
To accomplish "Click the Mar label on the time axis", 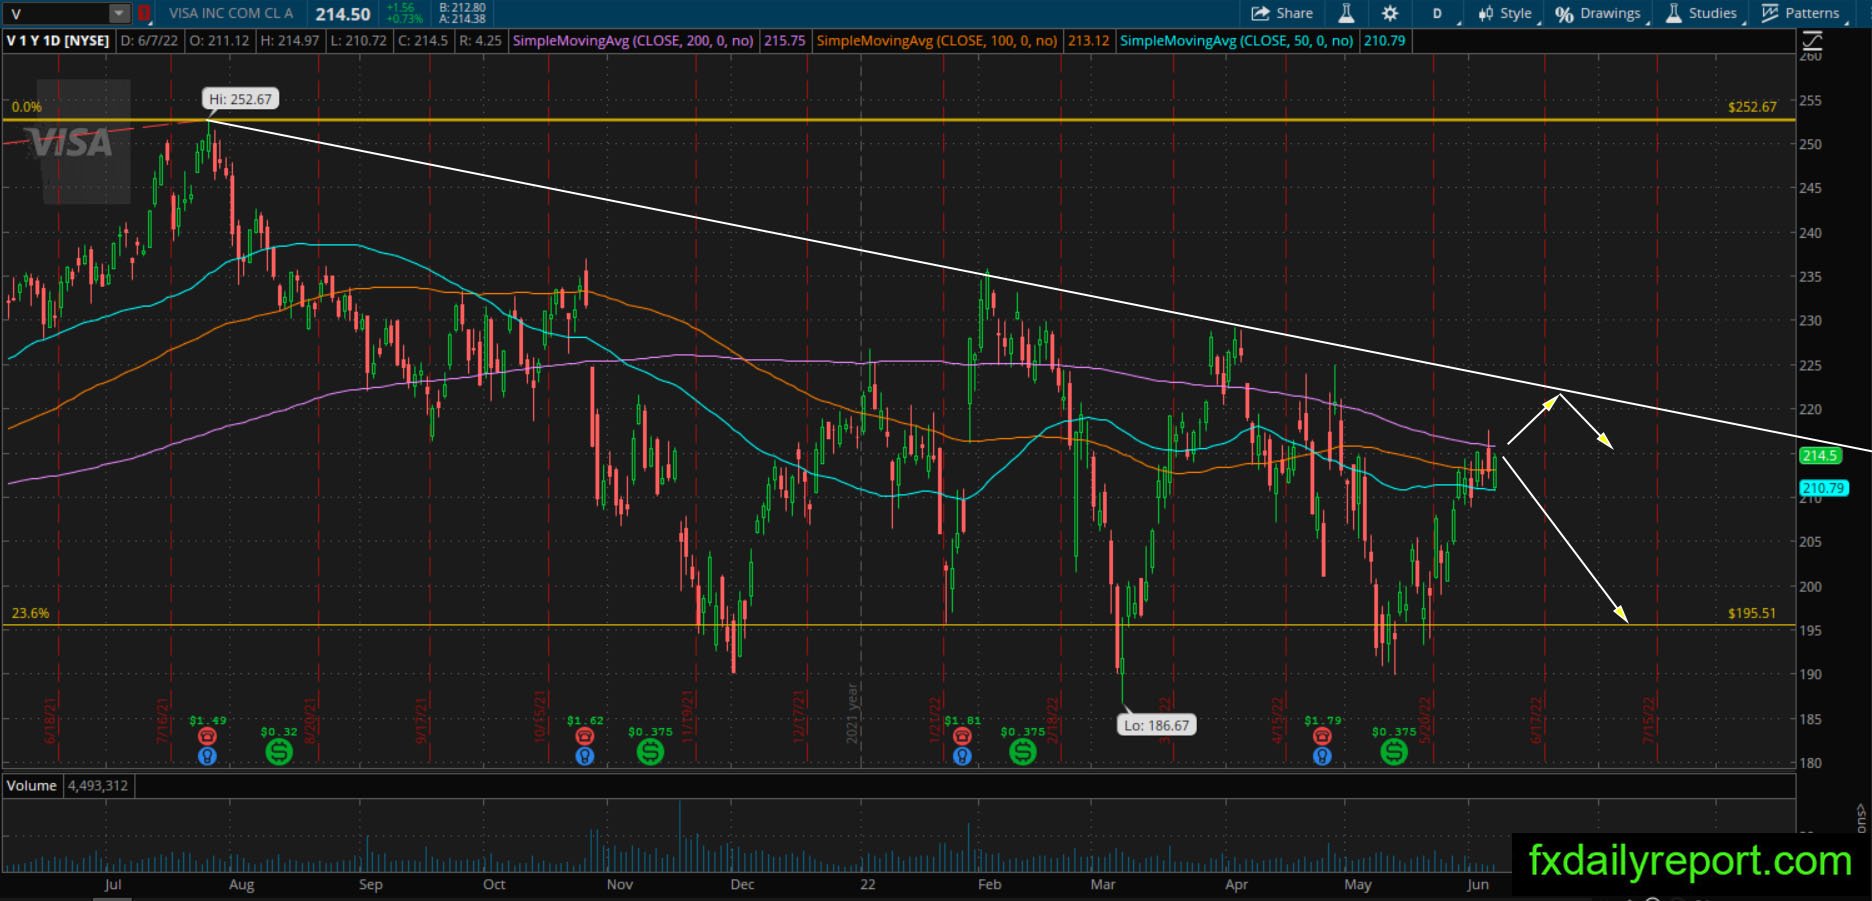I will click(1103, 885).
